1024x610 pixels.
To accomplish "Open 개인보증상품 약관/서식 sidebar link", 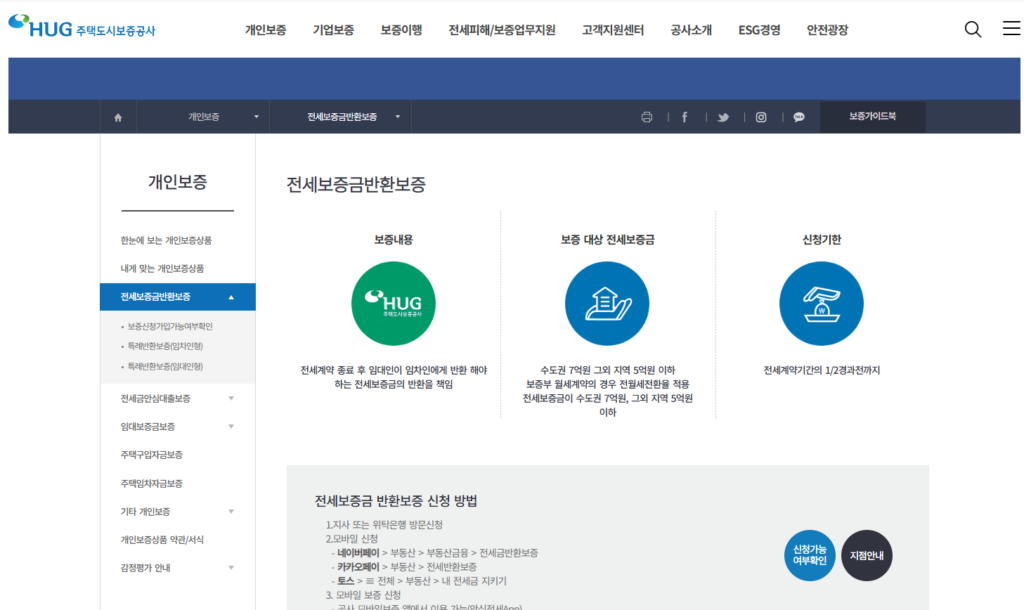I will pyautogui.click(x=162, y=539).
